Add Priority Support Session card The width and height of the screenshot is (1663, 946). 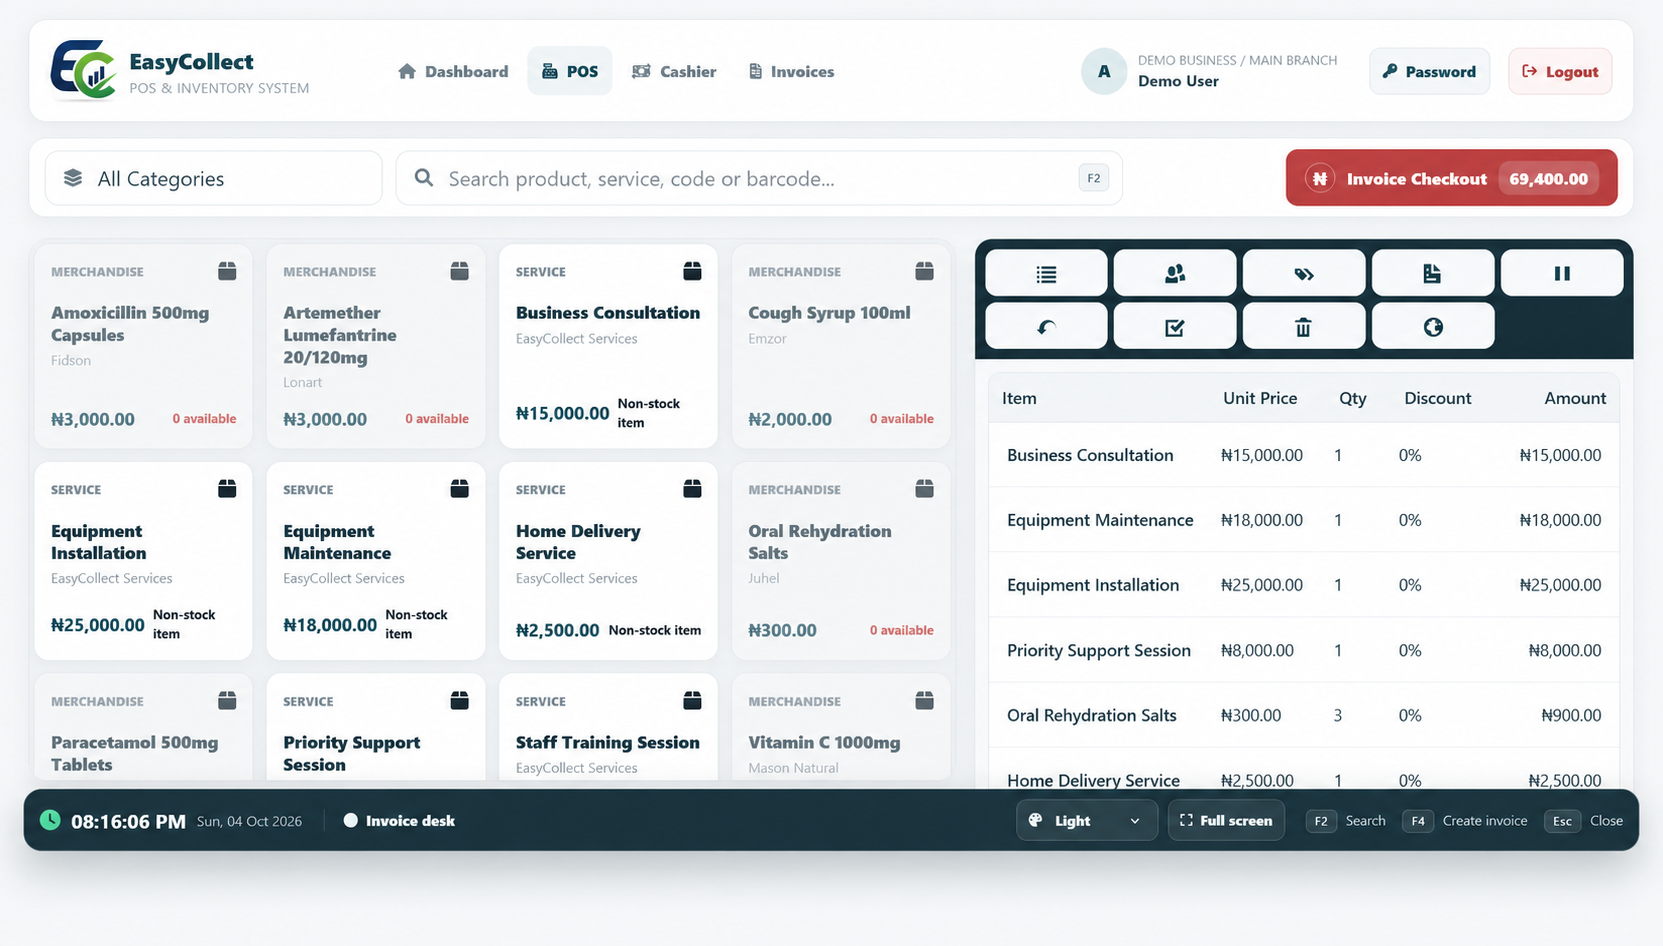click(376, 727)
